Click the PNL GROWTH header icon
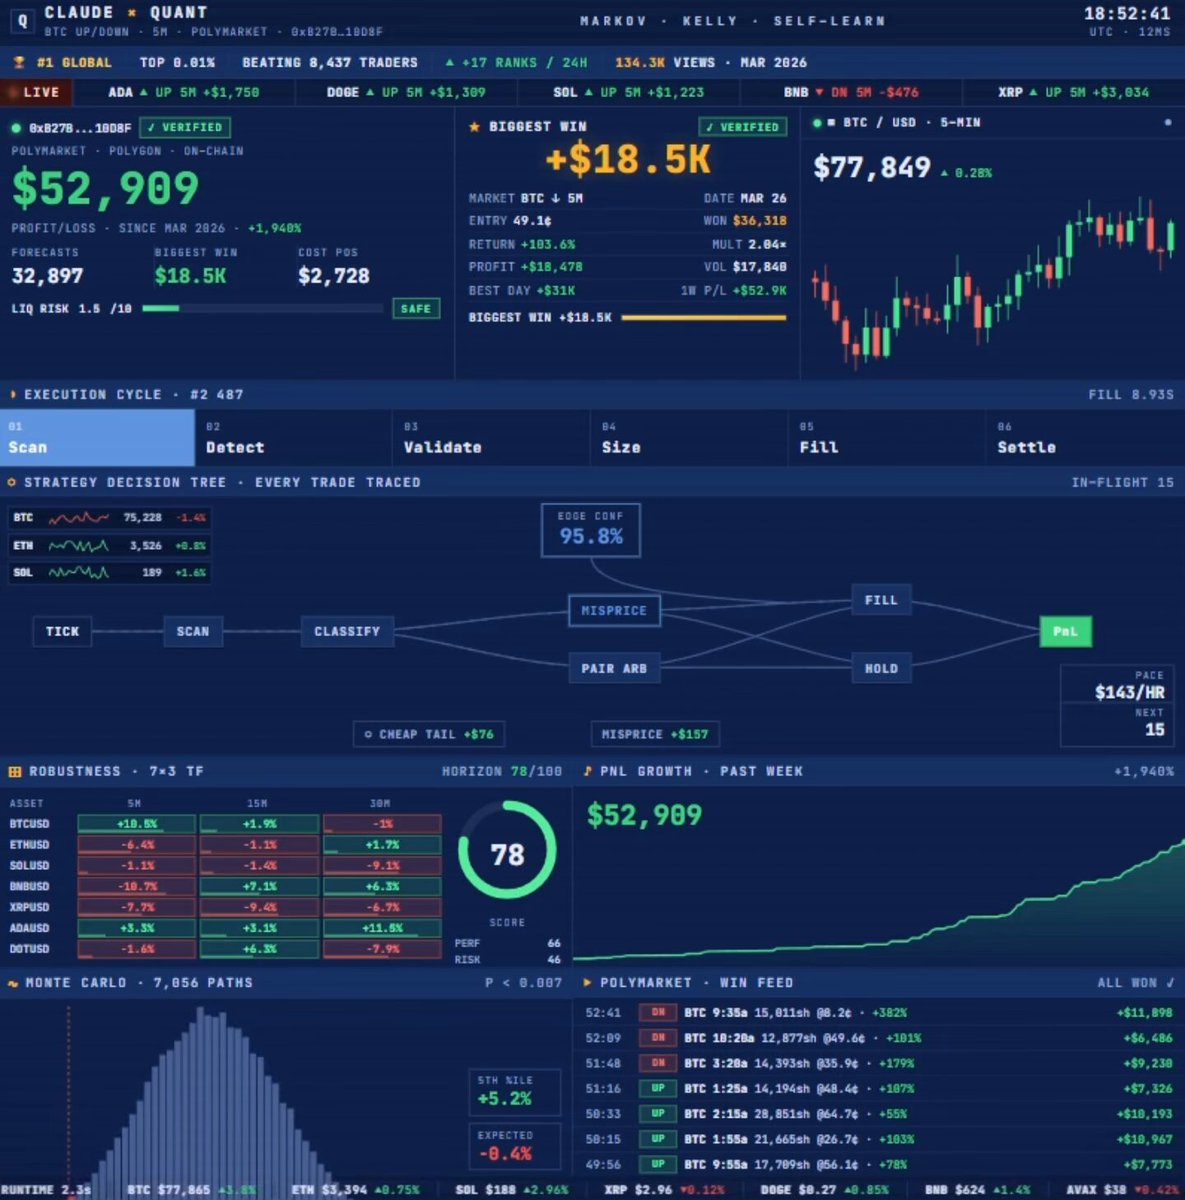This screenshot has width=1185, height=1200. point(587,771)
